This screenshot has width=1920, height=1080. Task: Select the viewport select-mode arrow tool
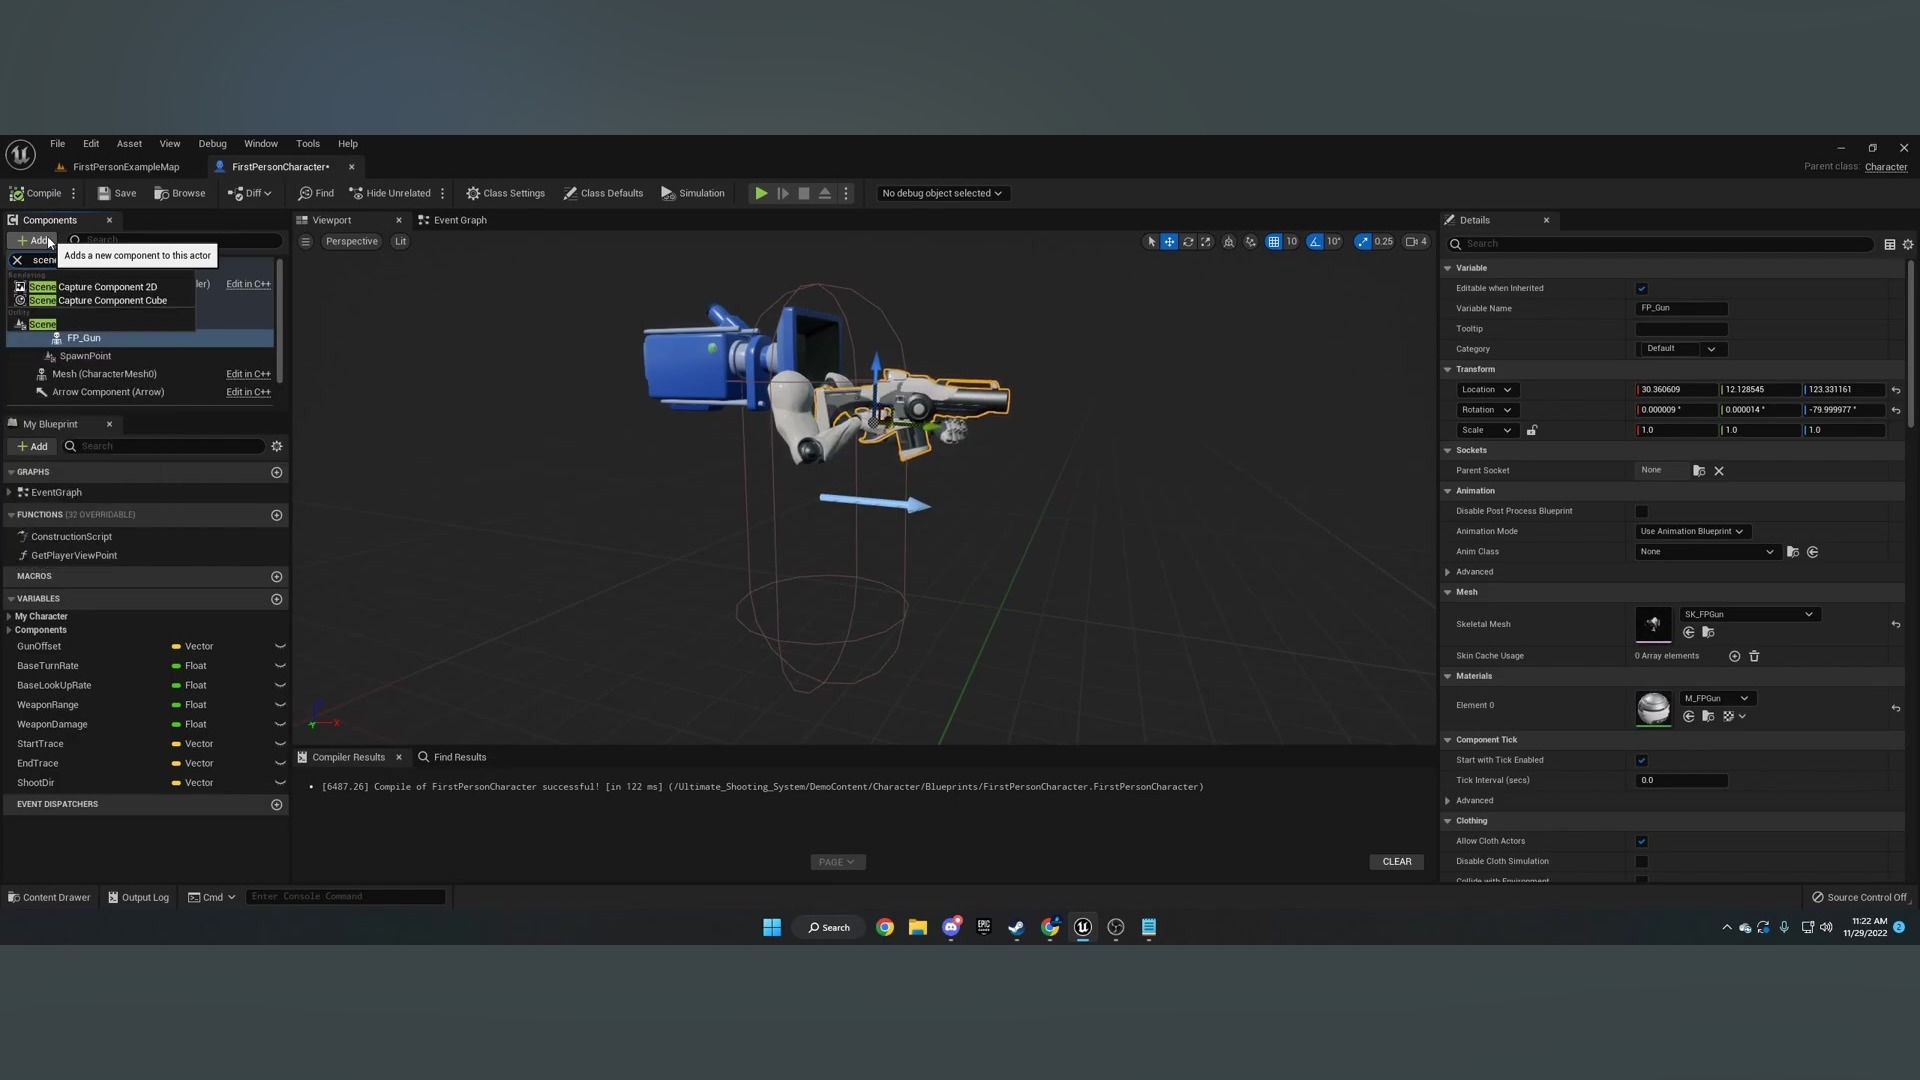[1151, 241]
